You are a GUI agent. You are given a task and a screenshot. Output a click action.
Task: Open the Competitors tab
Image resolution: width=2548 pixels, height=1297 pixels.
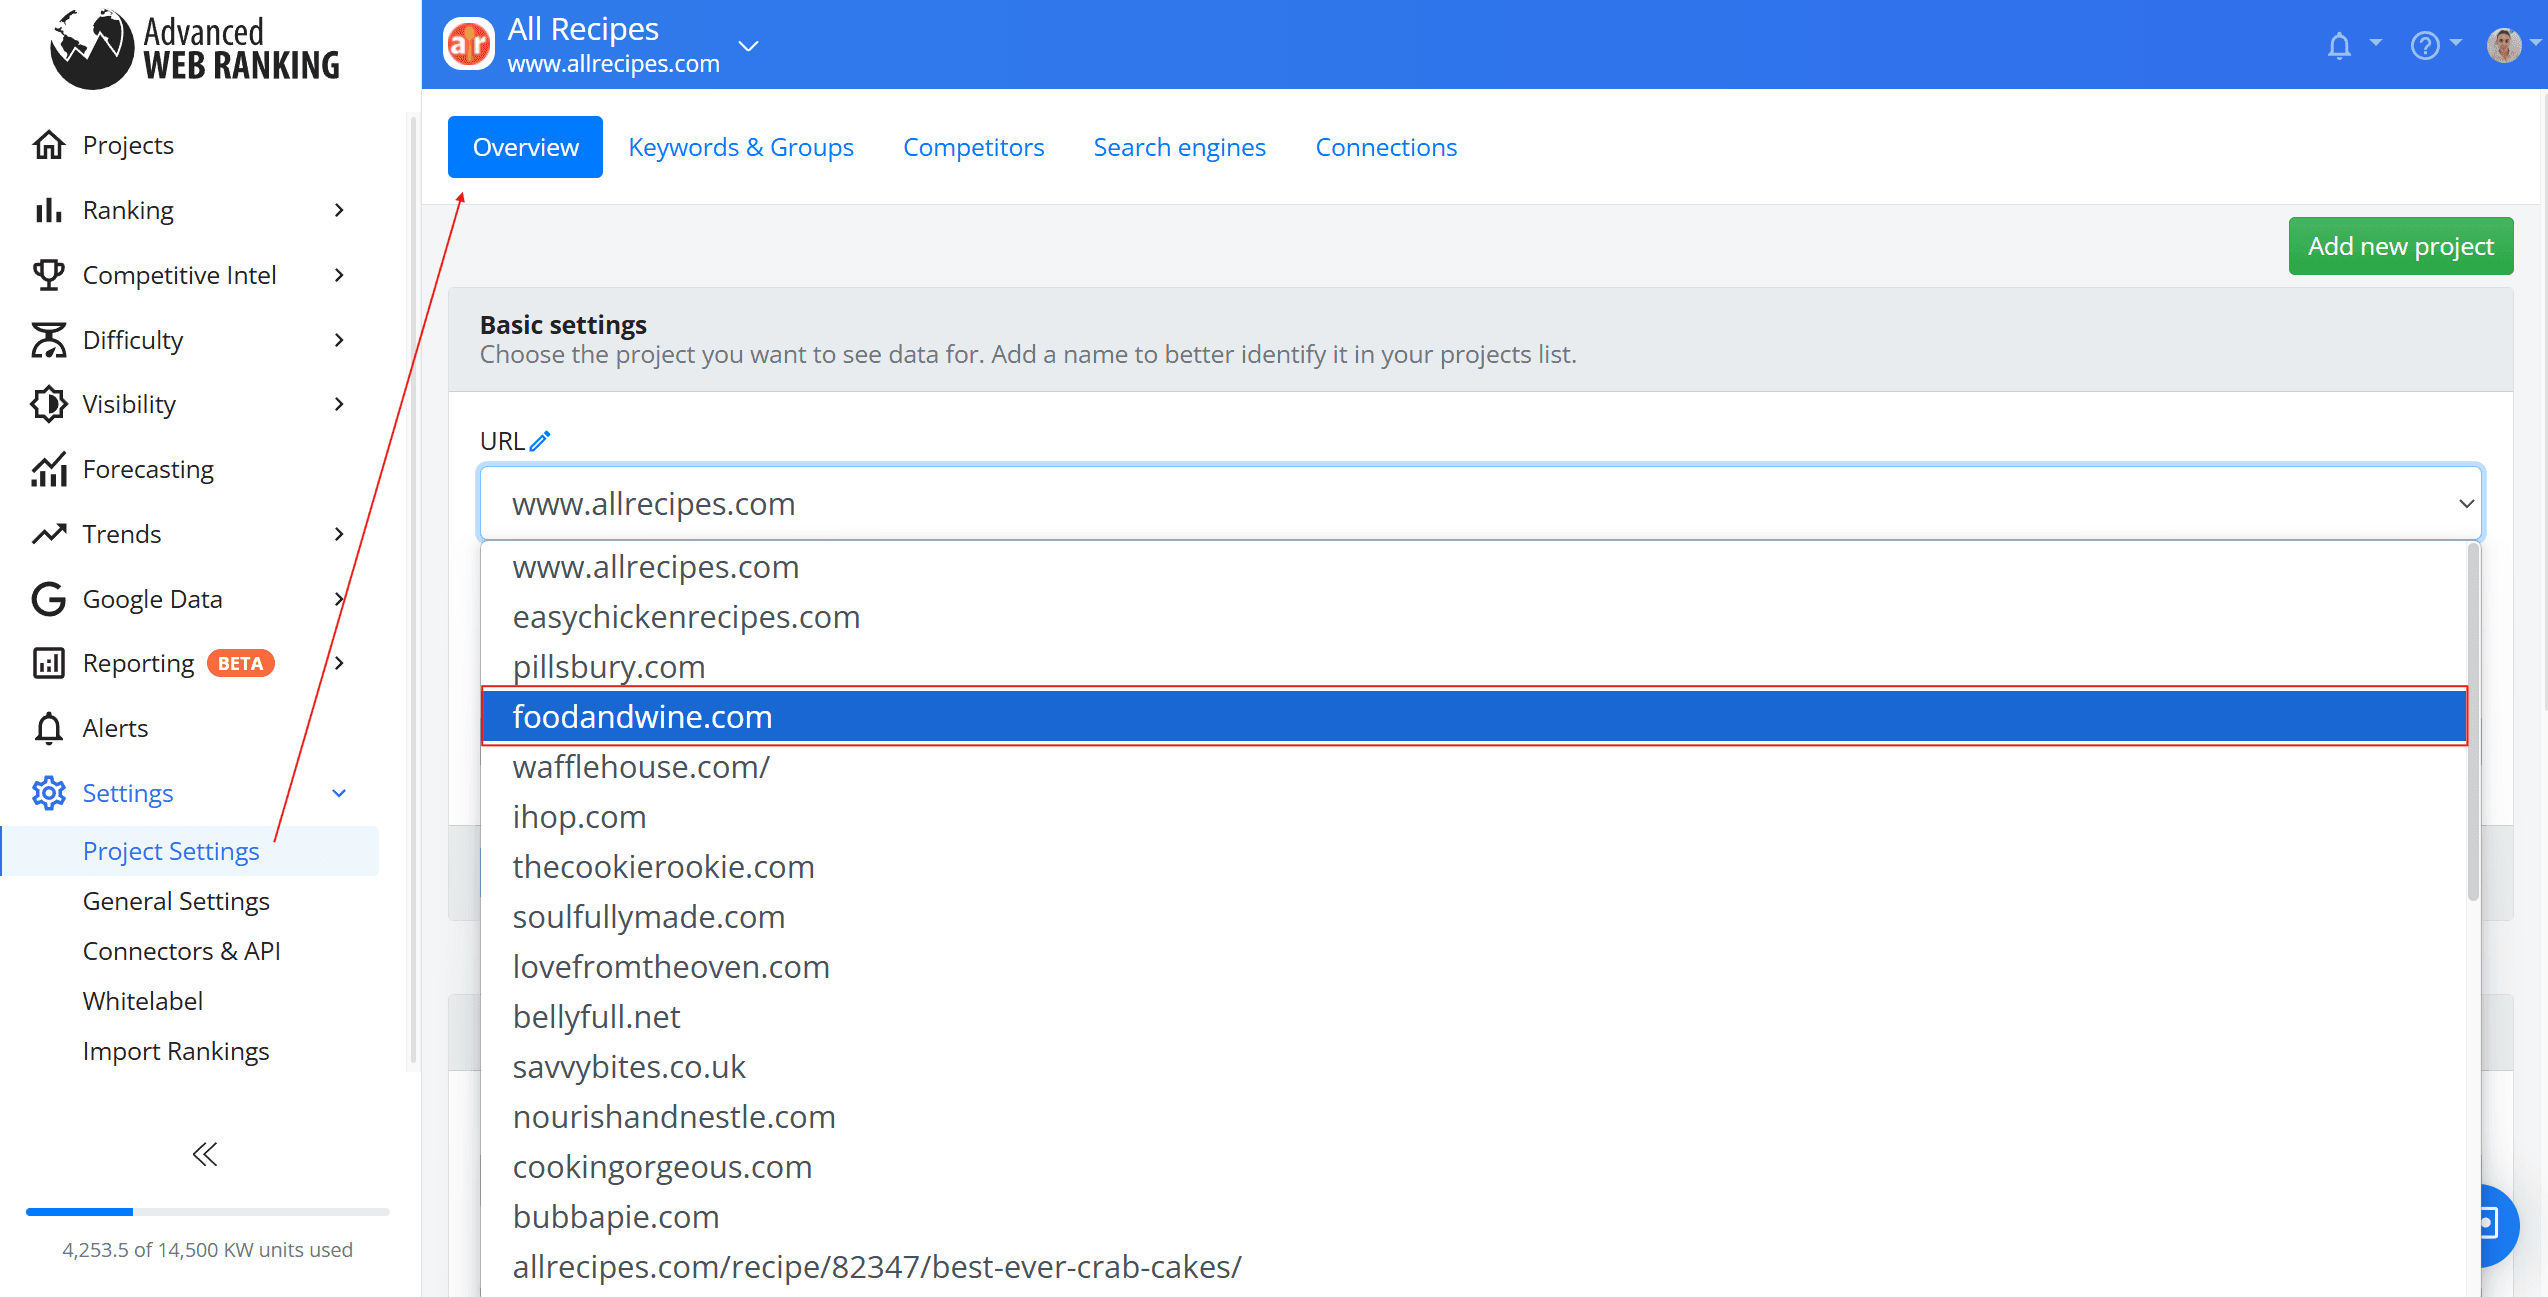[x=973, y=147]
